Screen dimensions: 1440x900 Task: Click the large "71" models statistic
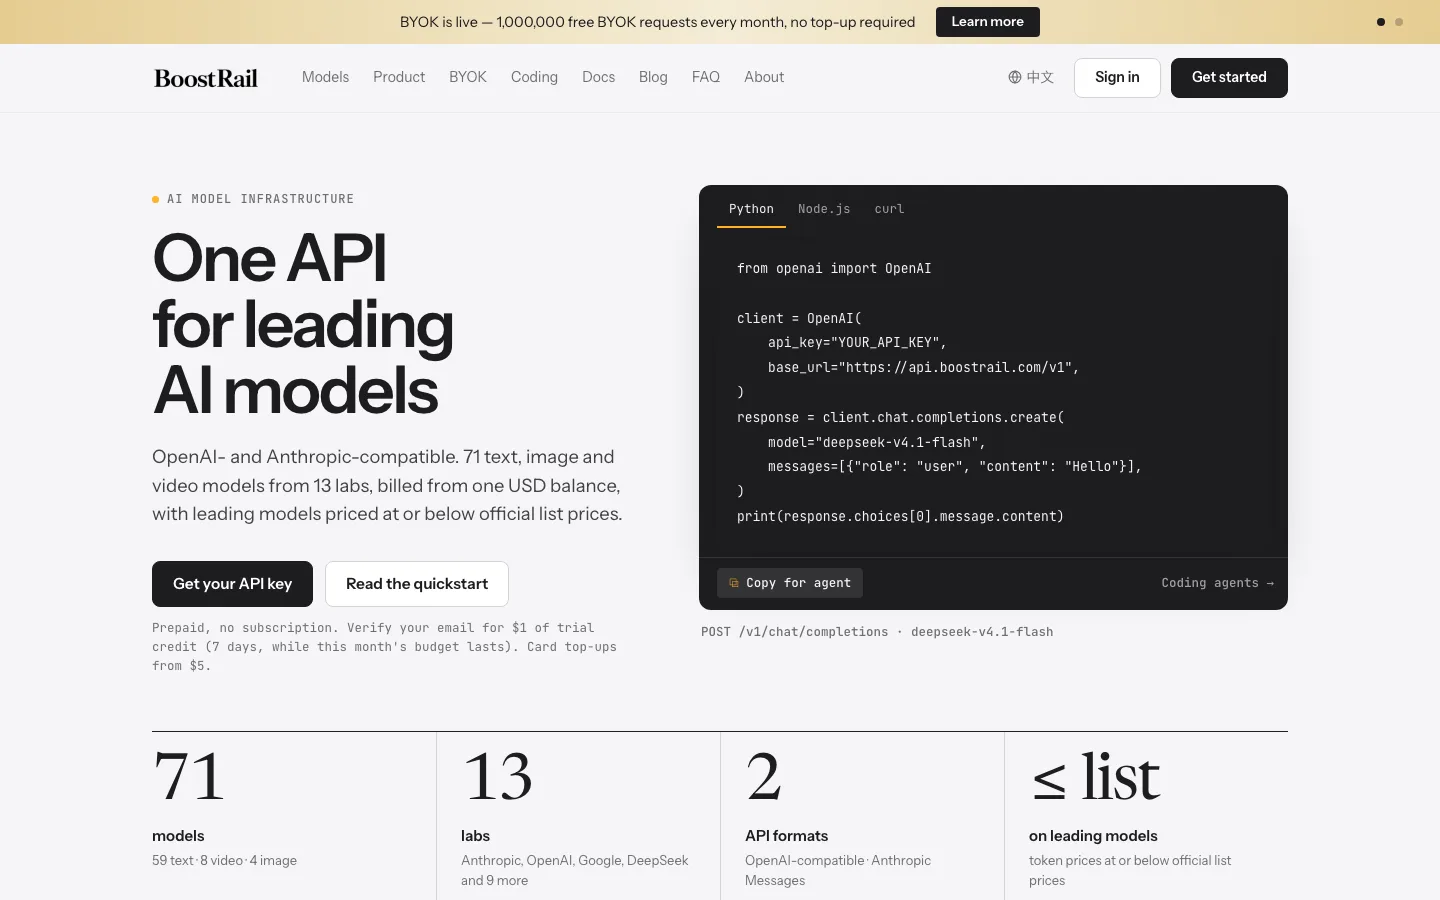click(189, 777)
